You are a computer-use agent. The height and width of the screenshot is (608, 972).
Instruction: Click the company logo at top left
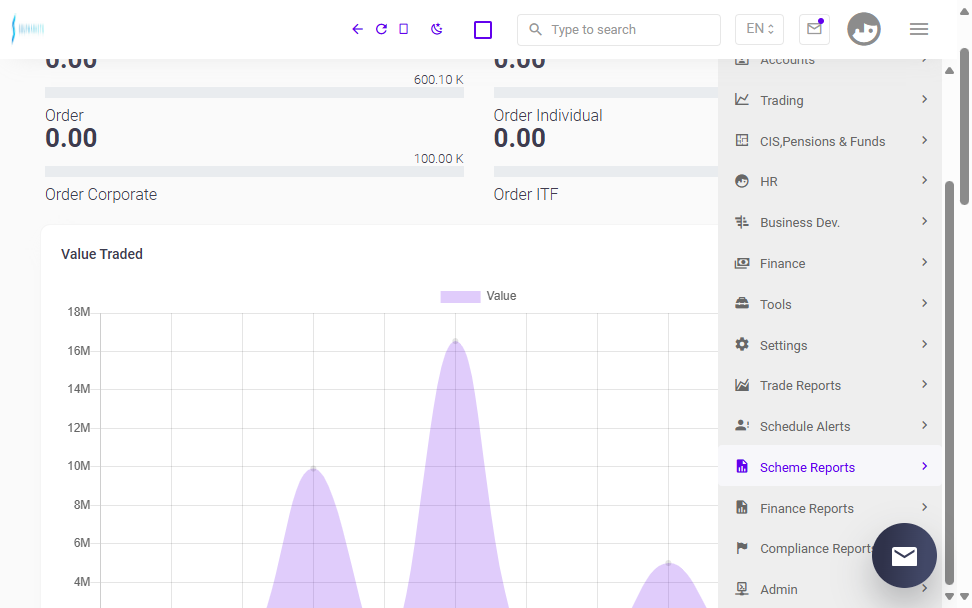click(28, 29)
